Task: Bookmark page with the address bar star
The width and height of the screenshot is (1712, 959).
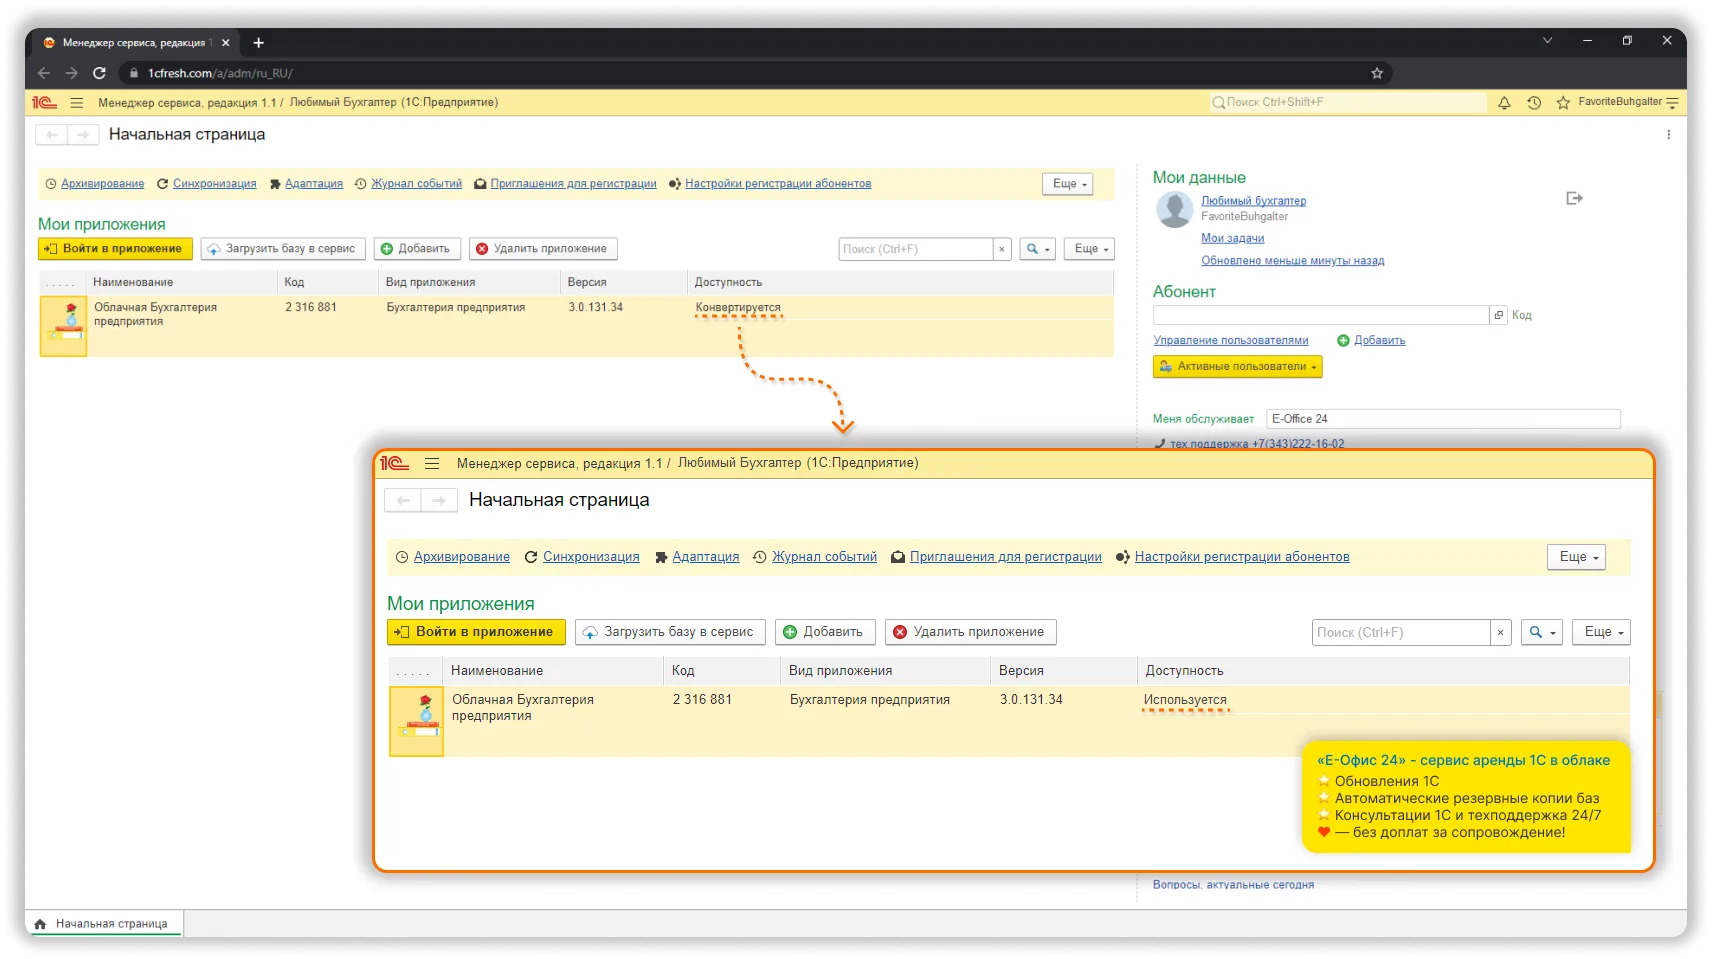Action: tap(1377, 73)
